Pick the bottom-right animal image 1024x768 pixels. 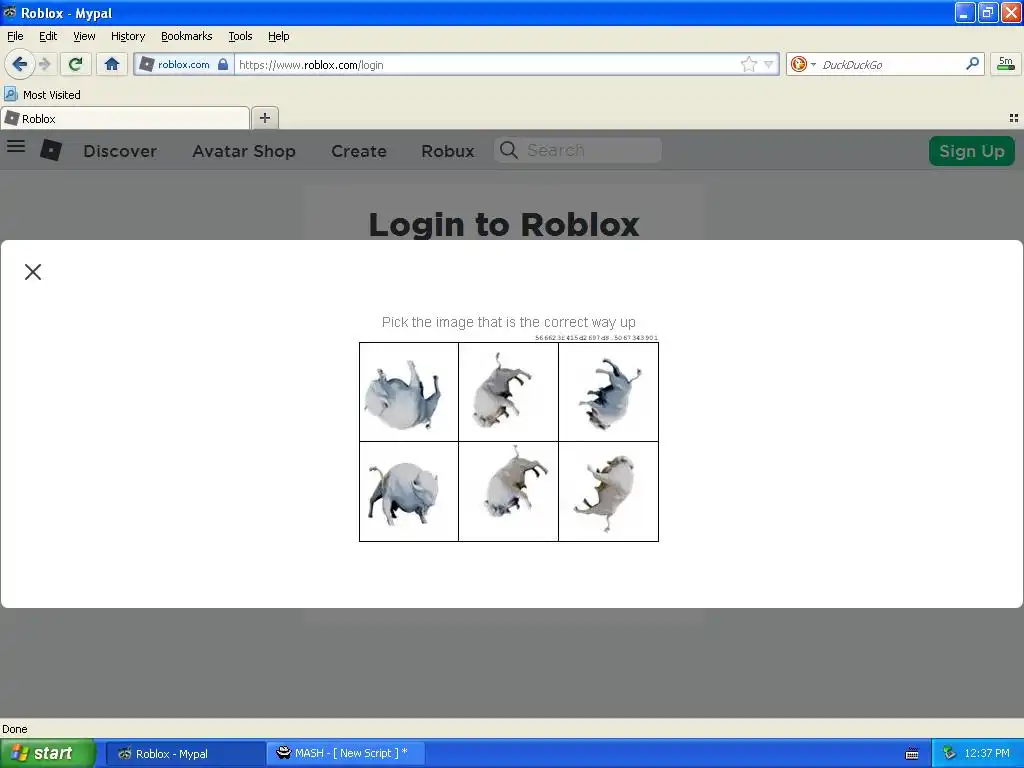click(609, 492)
